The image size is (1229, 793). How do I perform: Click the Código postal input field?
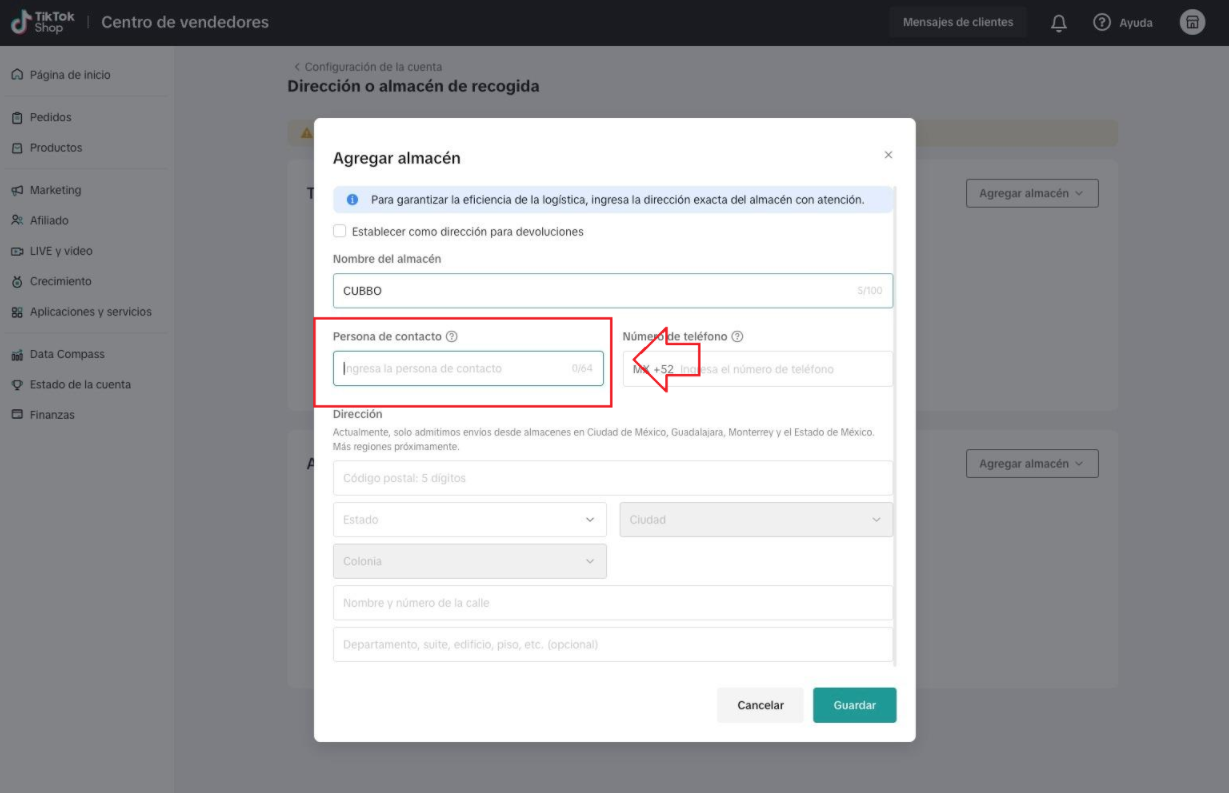click(x=612, y=478)
